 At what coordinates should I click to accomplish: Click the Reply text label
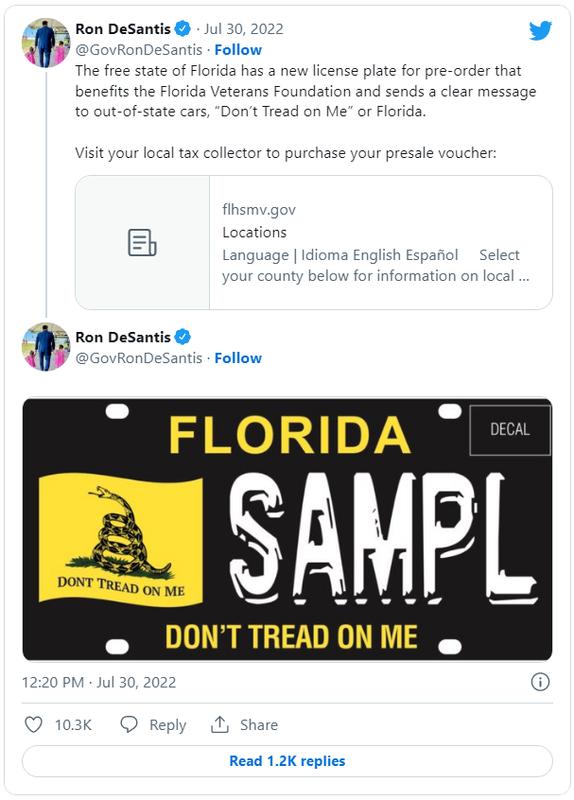tap(167, 725)
